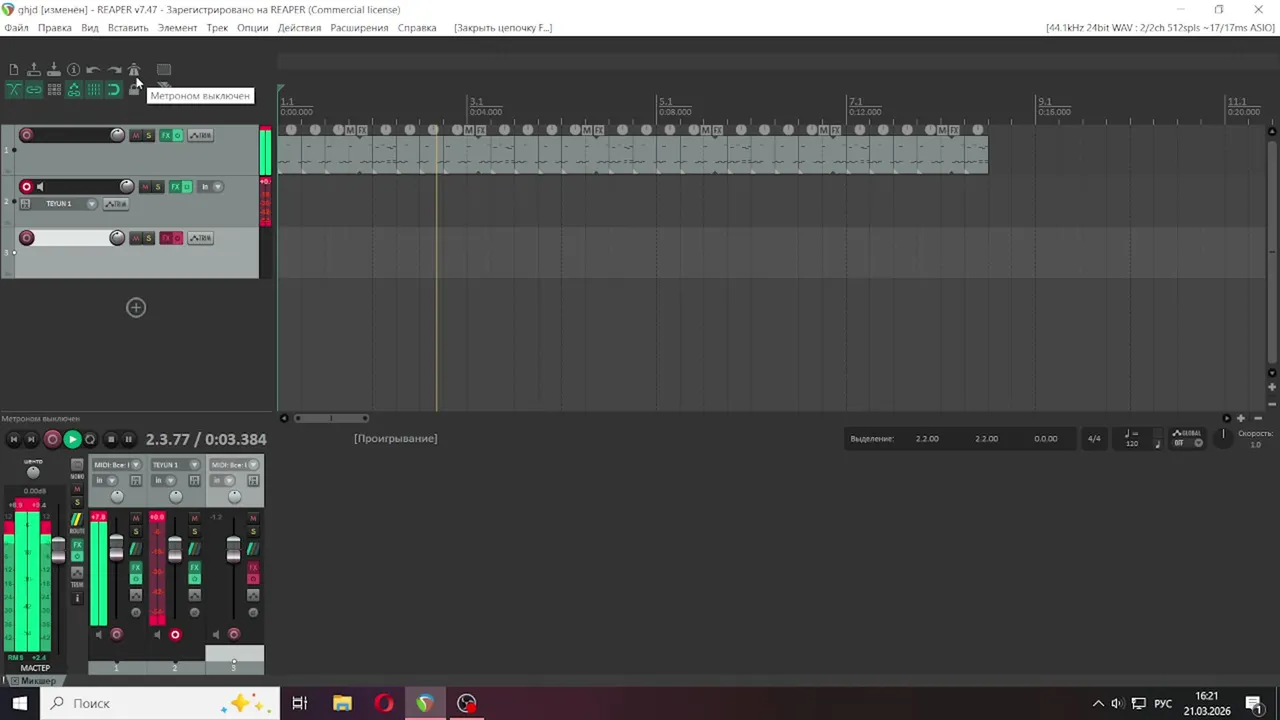Image resolution: width=1280 pixels, height=720 pixels.
Task: Toggle auto-crossfade toolbar button
Action: (x=14, y=89)
